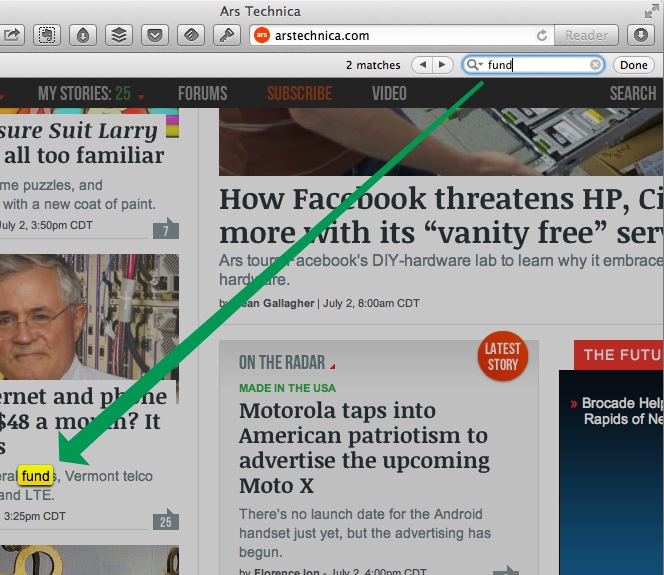The height and width of the screenshot is (575, 664).
Task: Click 'with a new coat of paint.' text
Action: coord(79,204)
